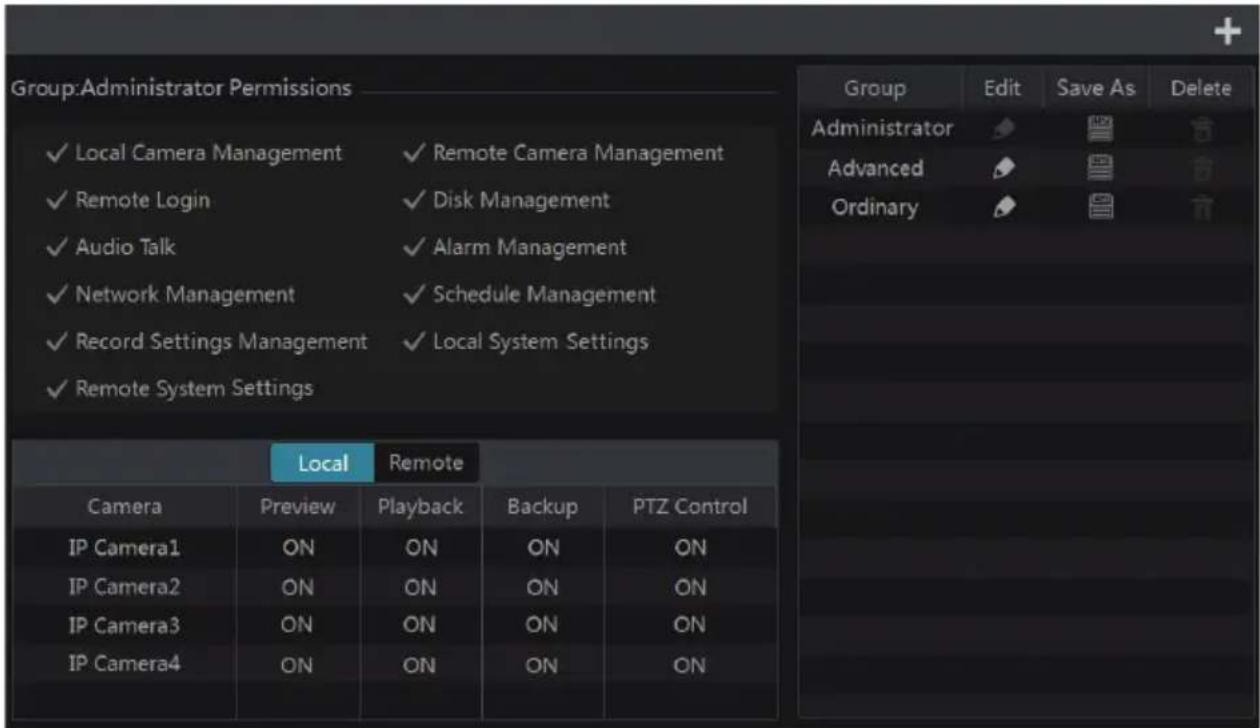The width and height of the screenshot is (1260, 728).
Task: Click Backup ON for IP Camera1
Action: click(x=541, y=548)
